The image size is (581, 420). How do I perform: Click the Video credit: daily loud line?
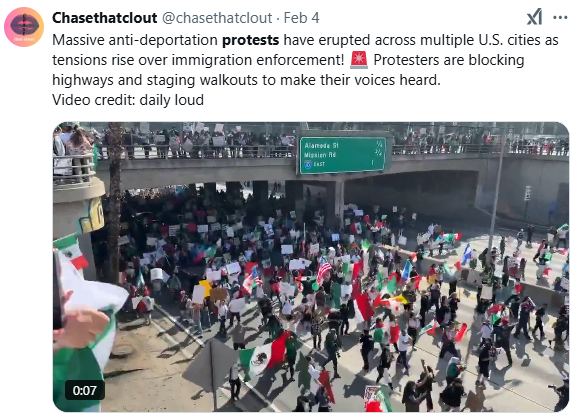coord(128,100)
